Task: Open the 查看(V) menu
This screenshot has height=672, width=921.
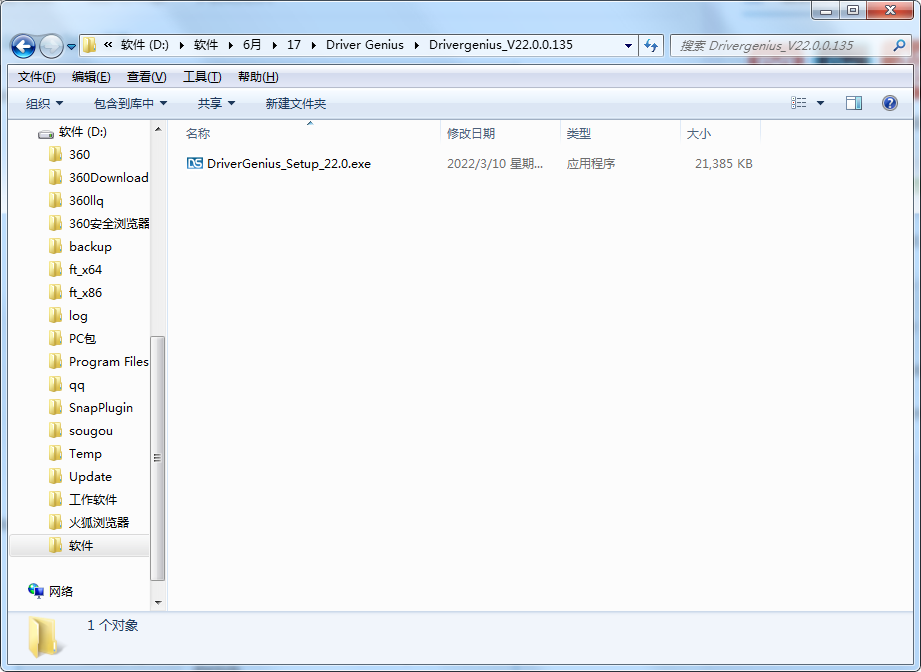Action: click(146, 77)
